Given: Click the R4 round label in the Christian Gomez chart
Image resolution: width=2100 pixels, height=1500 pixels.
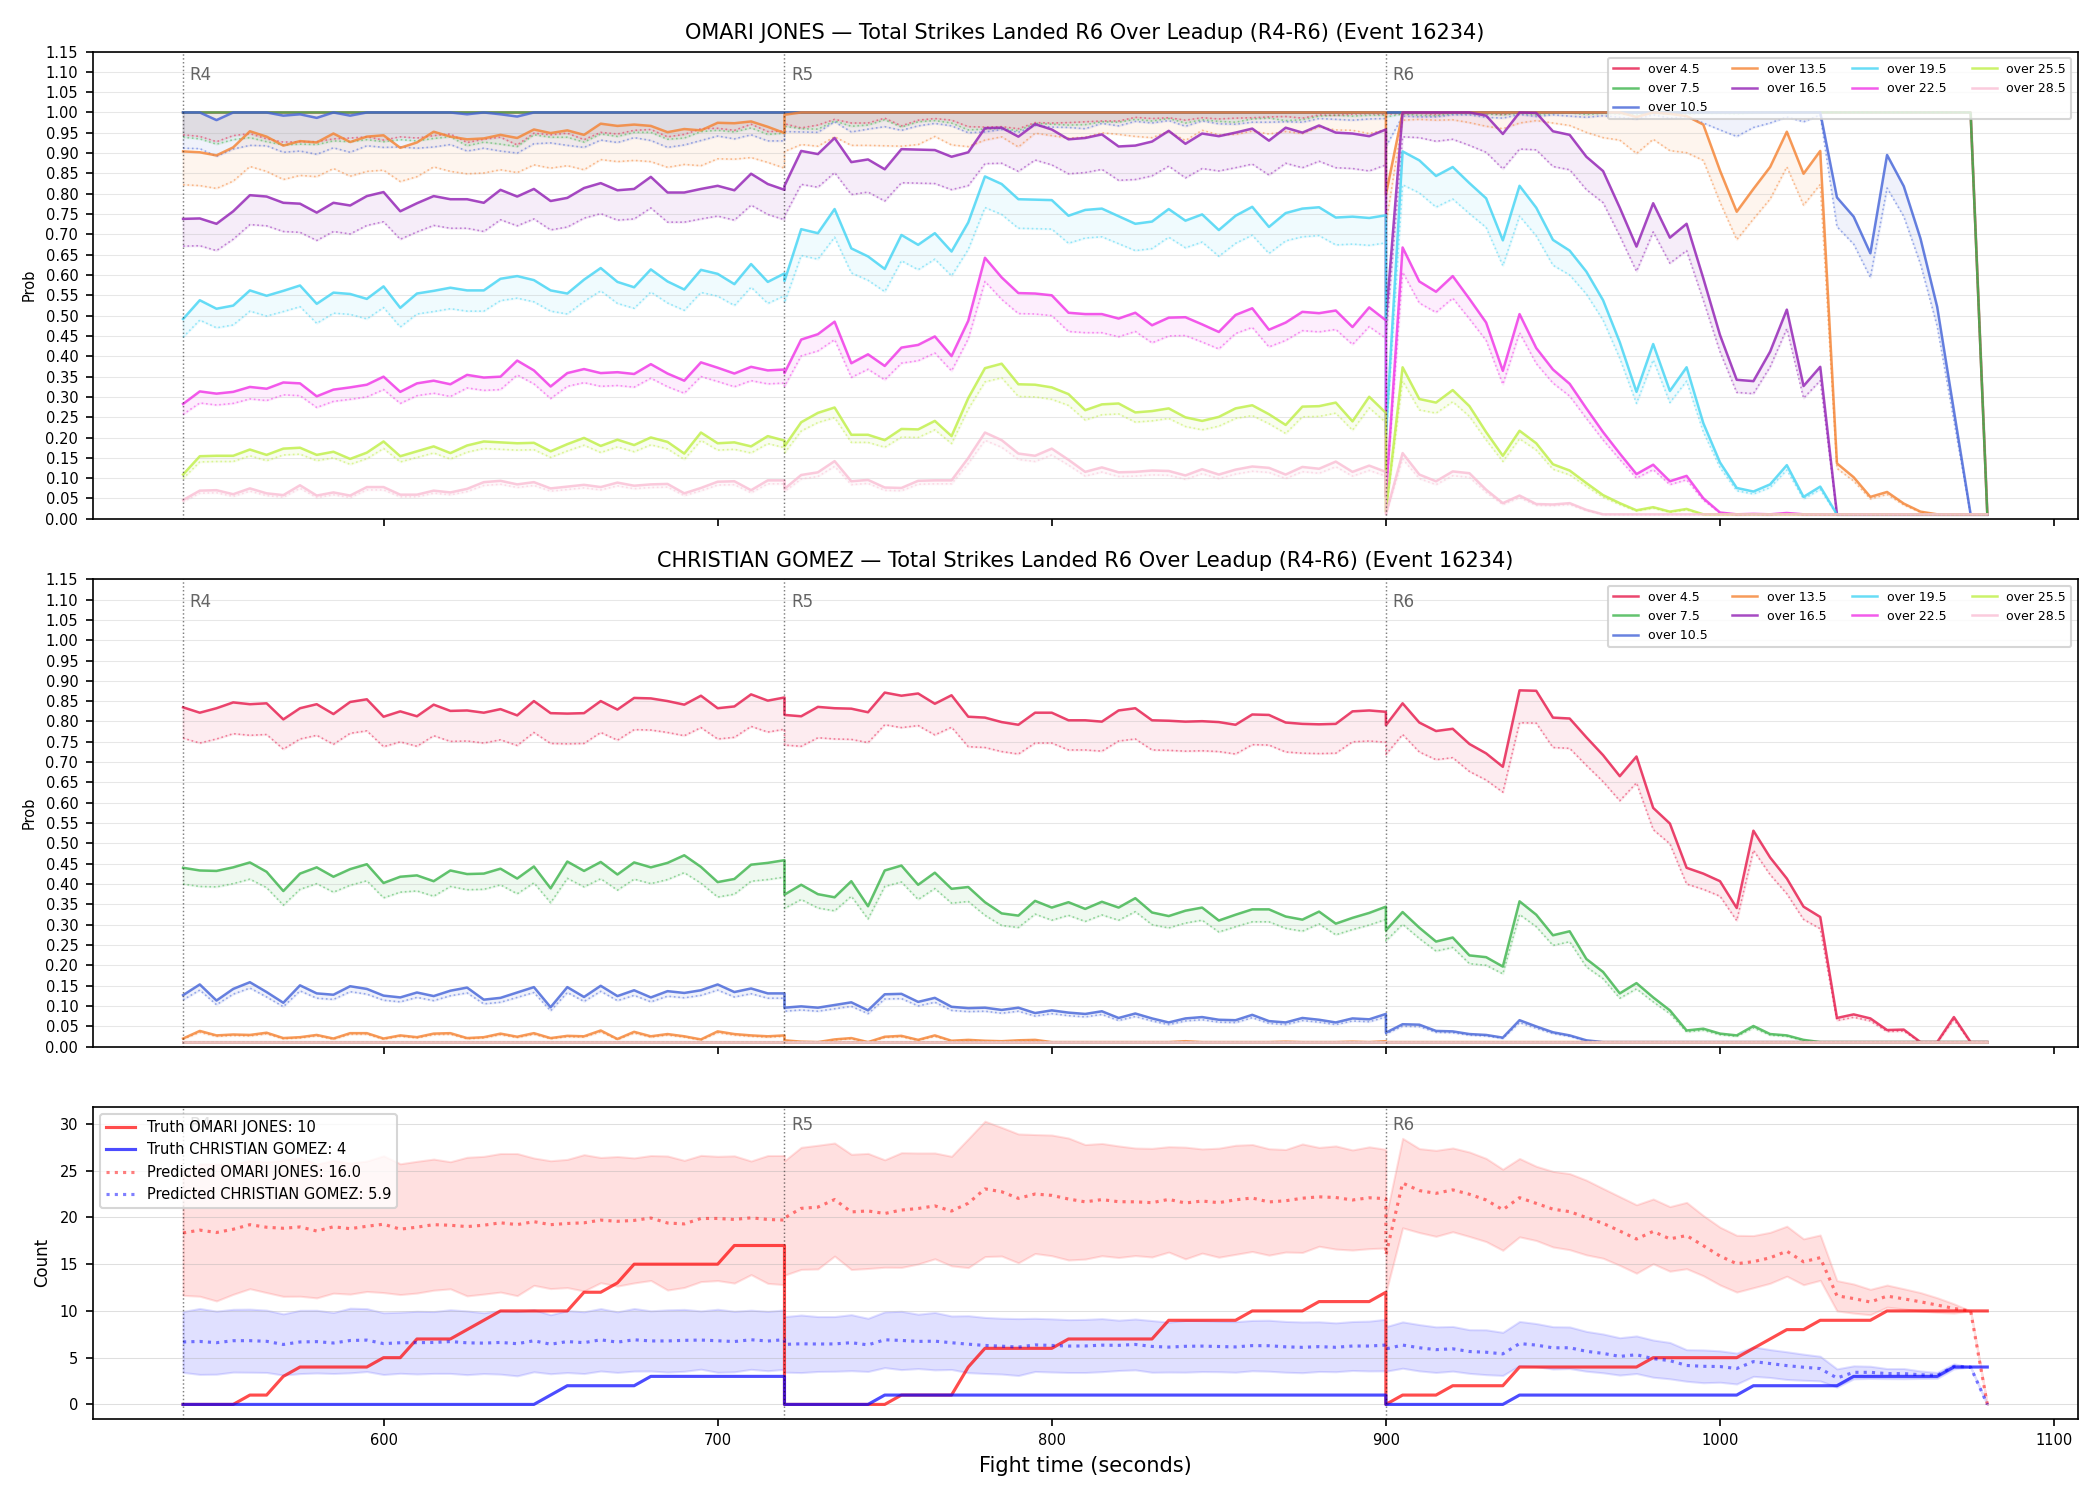Looking at the screenshot, I should (x=200, y=601).
